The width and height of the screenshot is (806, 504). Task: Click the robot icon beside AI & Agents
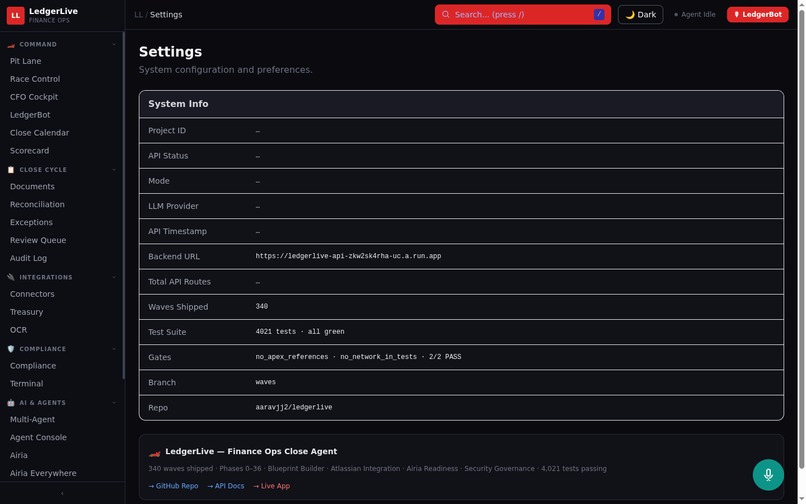pos(11,403)
